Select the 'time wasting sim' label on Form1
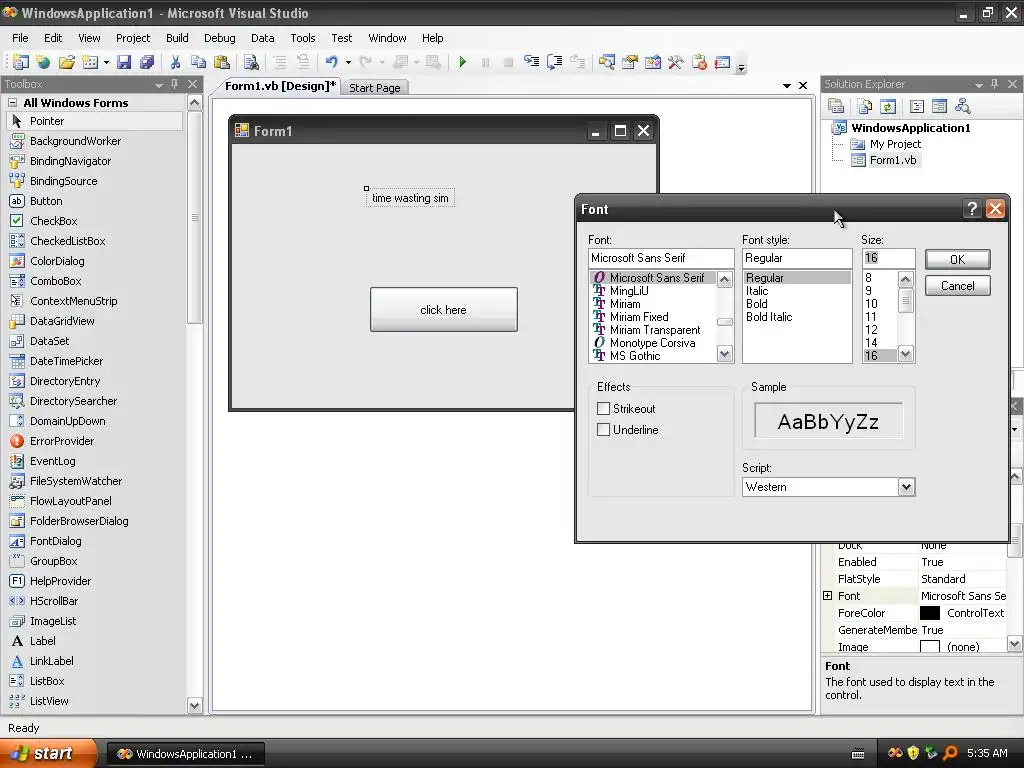The width and height of the screenshot is (1024, 768). pyautogui.click(x=410, y=198)
